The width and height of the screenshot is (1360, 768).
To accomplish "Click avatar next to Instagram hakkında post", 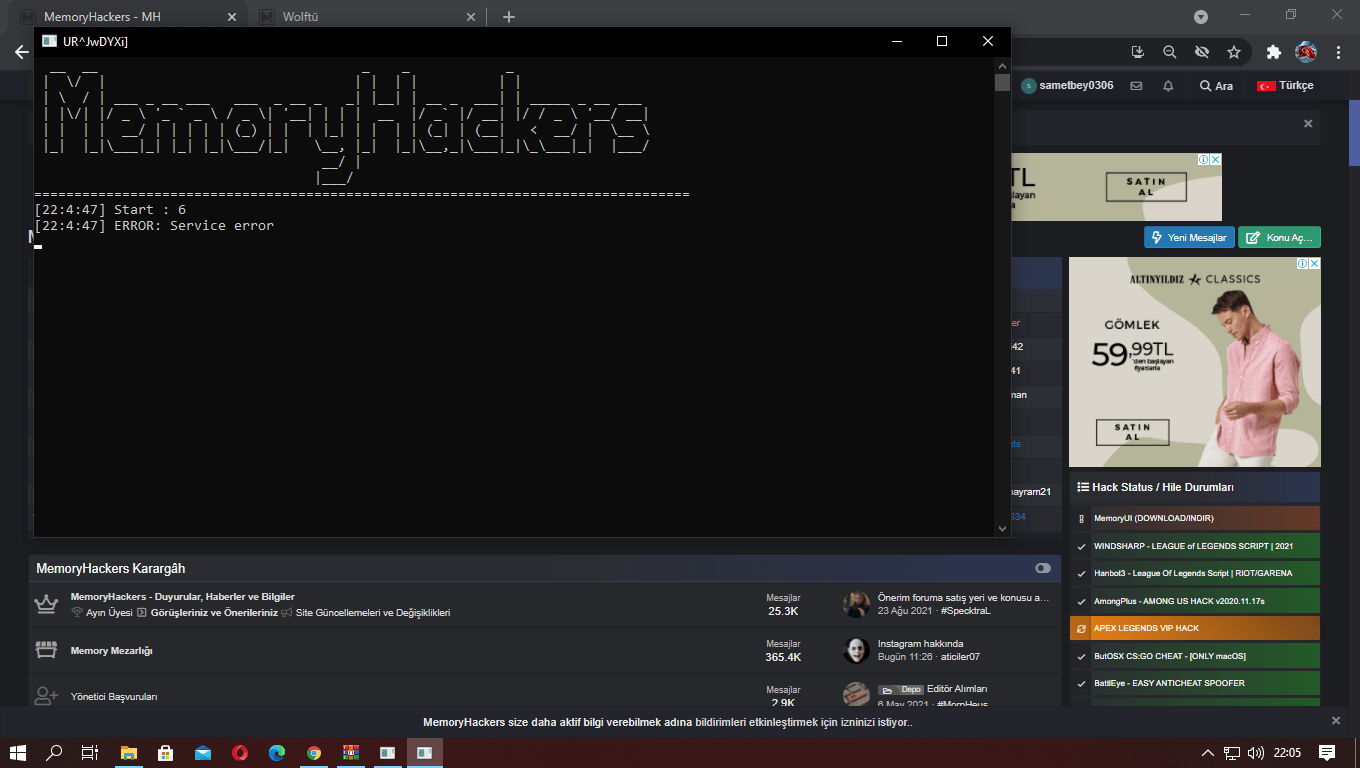I will tap(856, 650).
